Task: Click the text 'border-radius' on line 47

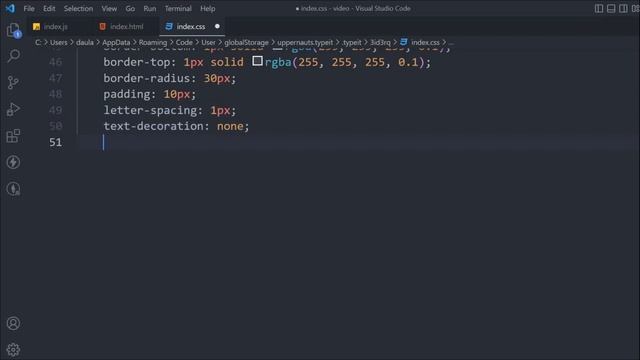Action: click(147, 78)
